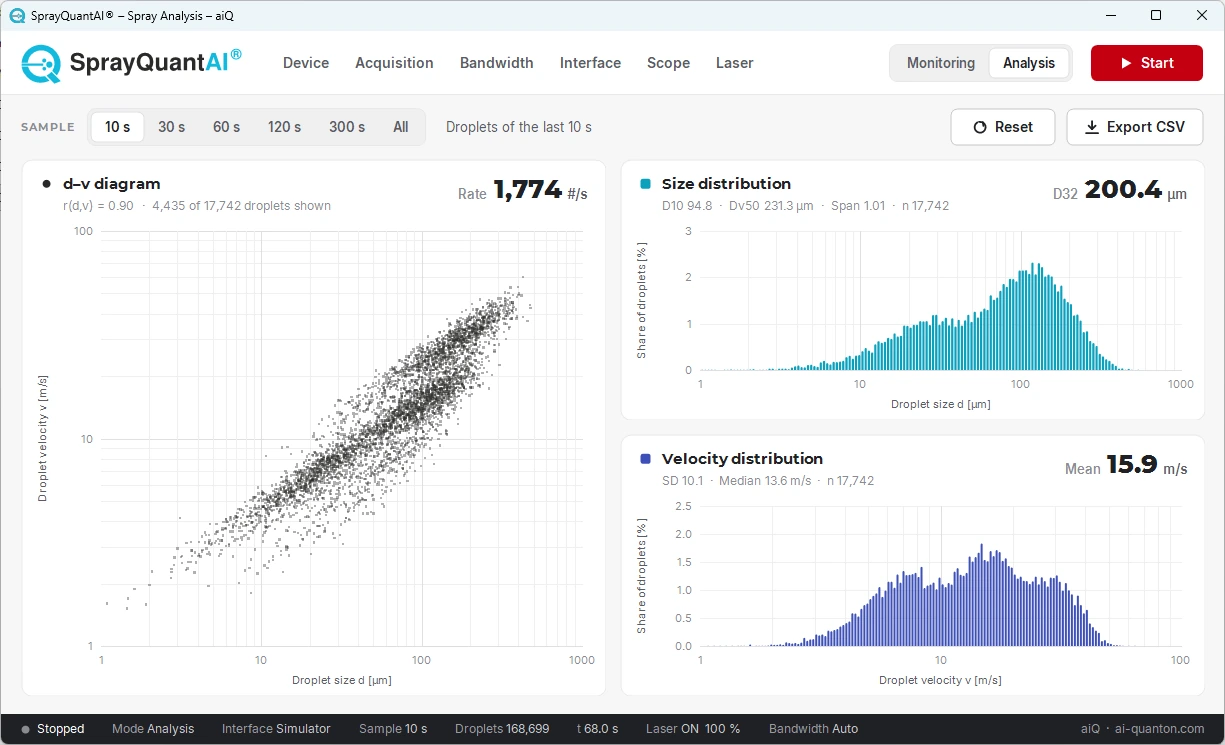The width and height of the screenshot is (1225, 745).
Task: Click the Size distribution histogram
Action: [940, 301]
